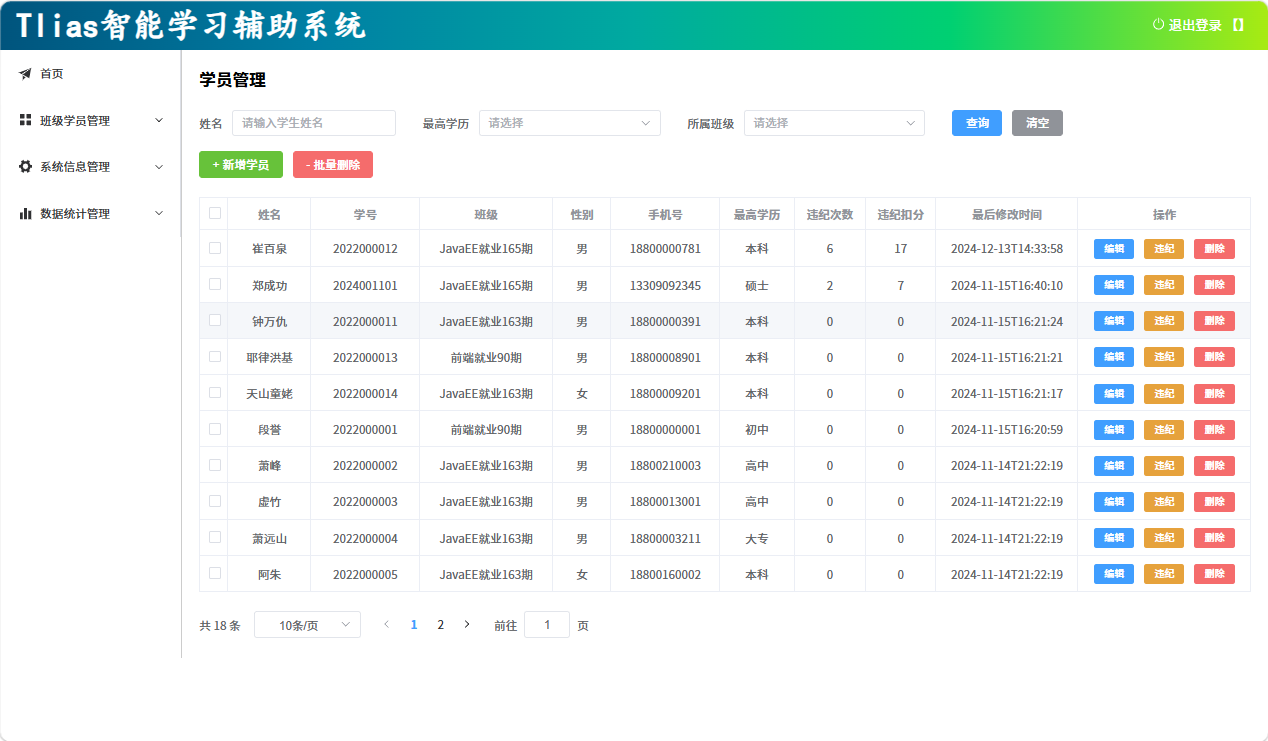This screenshot has height=741, width=1268.
Task: Expand 系统信息管理 menu chevron
Action: click(x=159, y=167)
